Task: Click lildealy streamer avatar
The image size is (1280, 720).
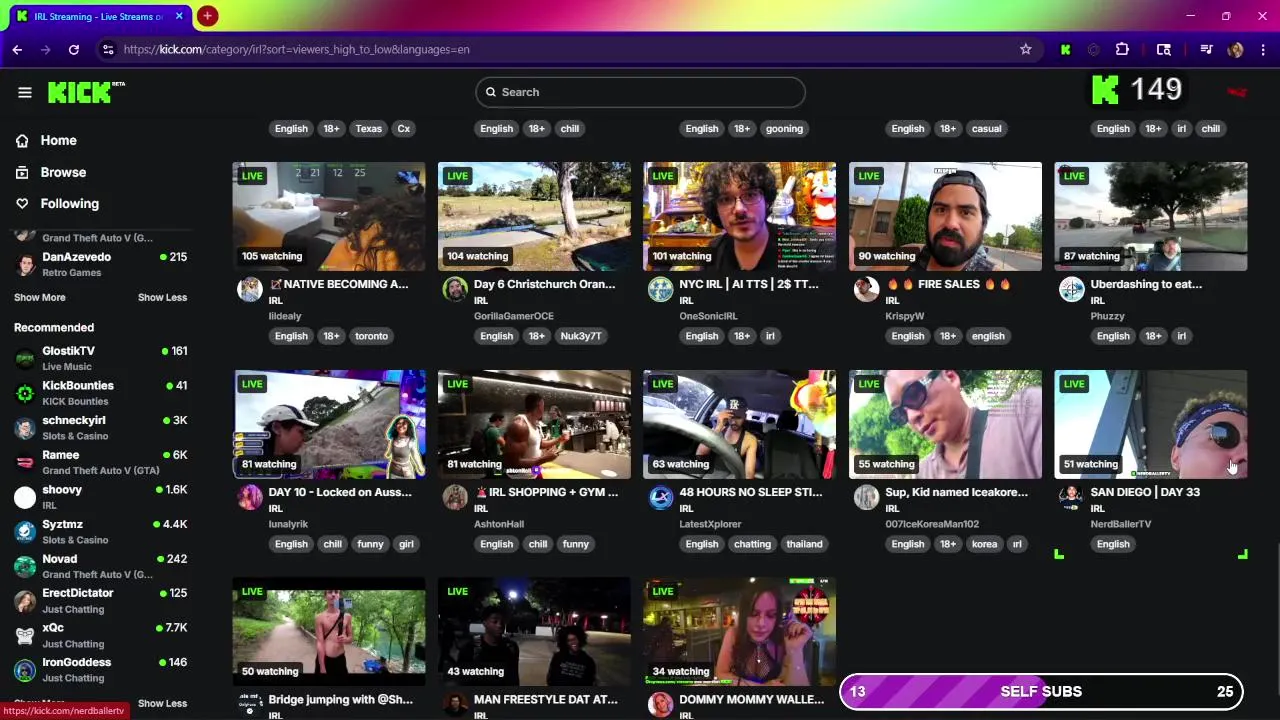Action: (250, 290)
